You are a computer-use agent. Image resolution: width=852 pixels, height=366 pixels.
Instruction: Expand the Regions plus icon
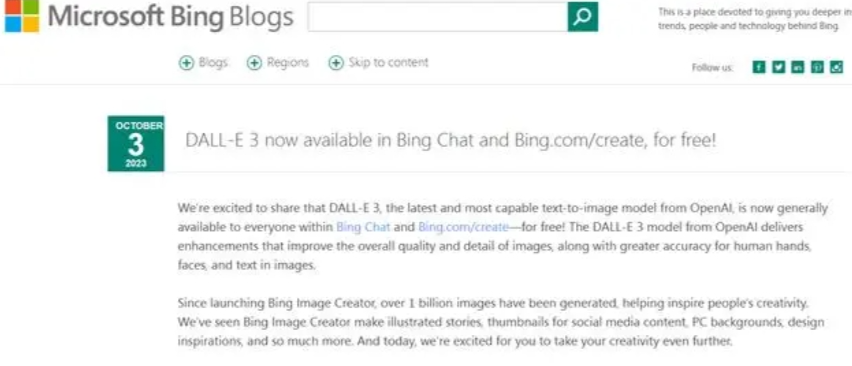pyautogui.click(x=254, y=63)
